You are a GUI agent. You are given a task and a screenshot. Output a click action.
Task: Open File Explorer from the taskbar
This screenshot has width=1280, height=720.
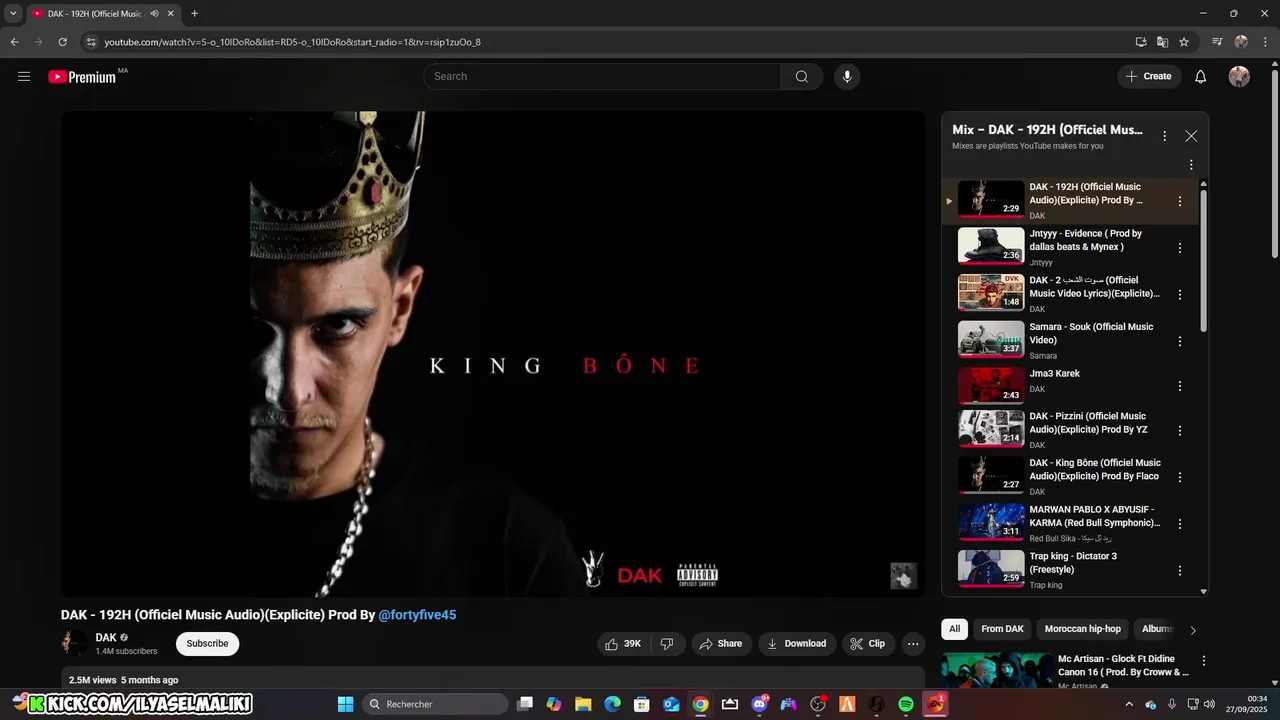pos(583,704)
